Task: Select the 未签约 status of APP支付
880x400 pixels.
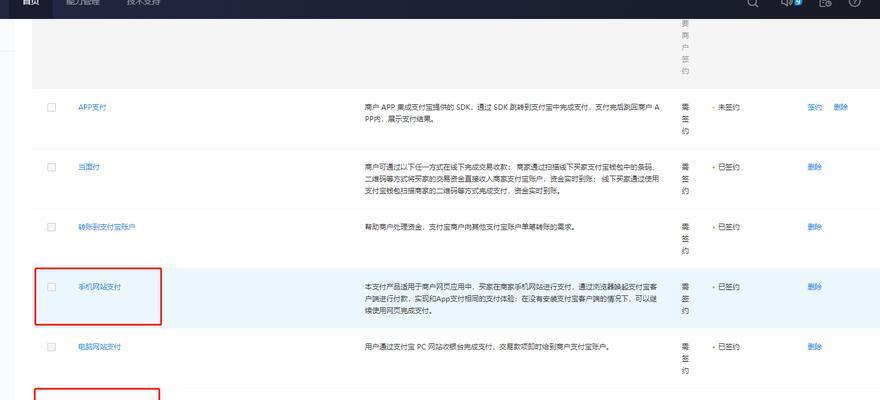Action: (x=726, y=107)
